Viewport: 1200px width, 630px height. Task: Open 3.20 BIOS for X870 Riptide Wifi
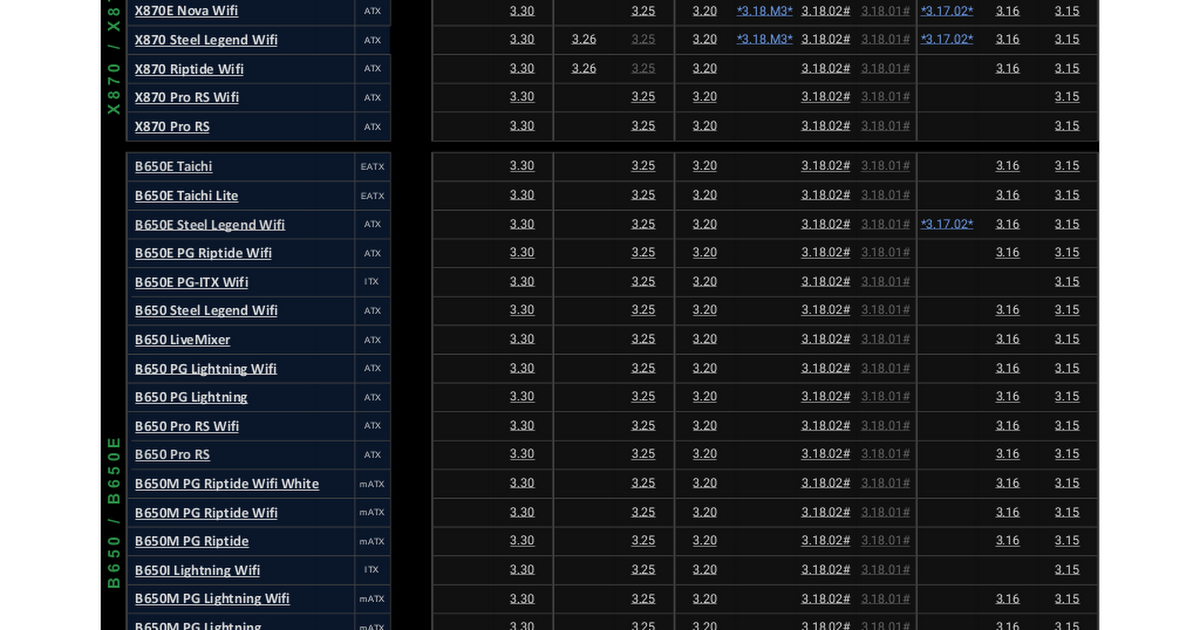click(705, 68)
